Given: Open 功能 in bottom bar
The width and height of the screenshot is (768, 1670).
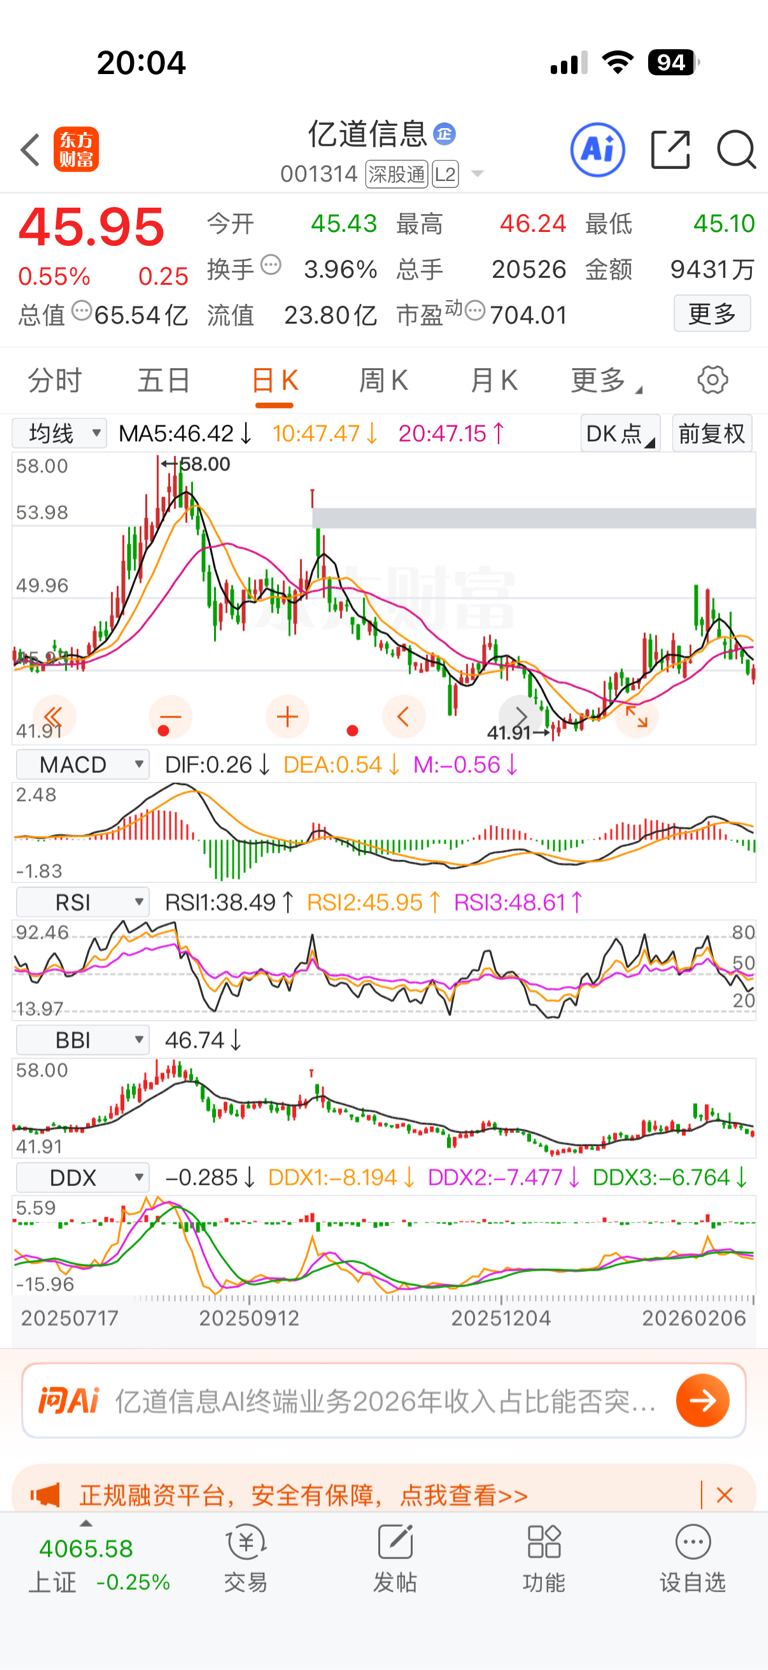Looking at the screenshot, I should pos(544,1559).
